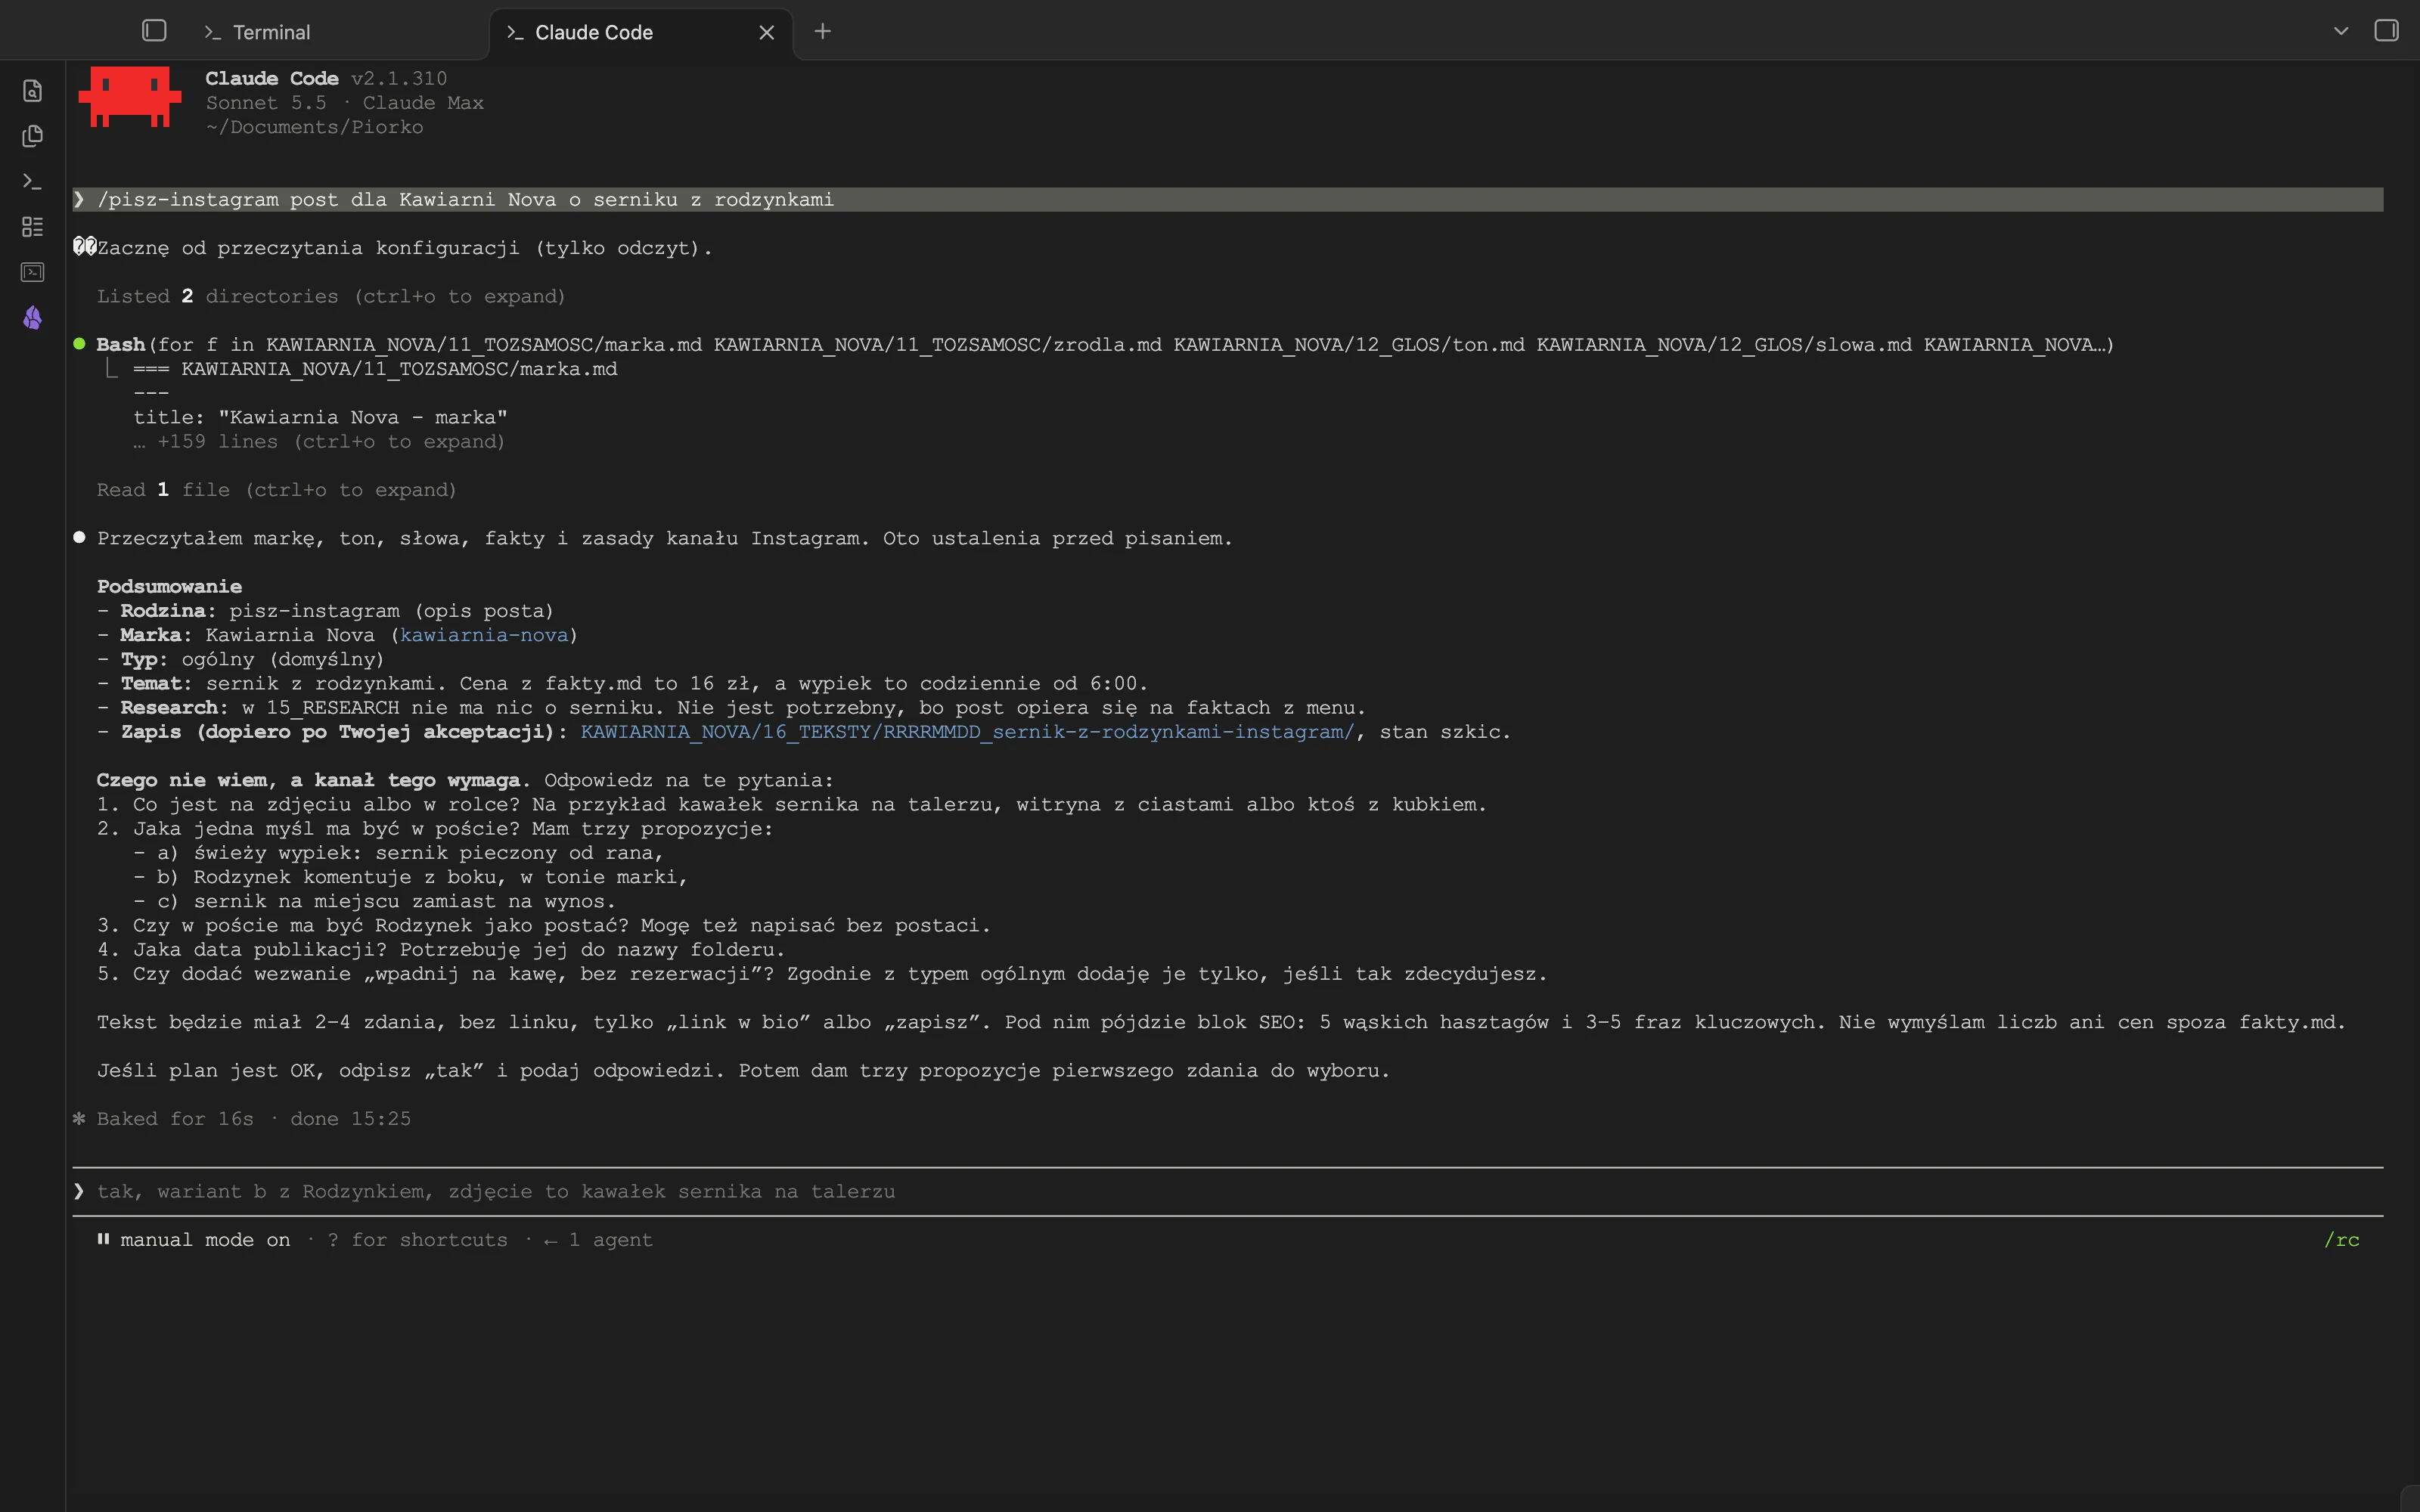Click the red Claude Code mascot logo
This screenshot has width=2420, height=1512.
point(130,97)
